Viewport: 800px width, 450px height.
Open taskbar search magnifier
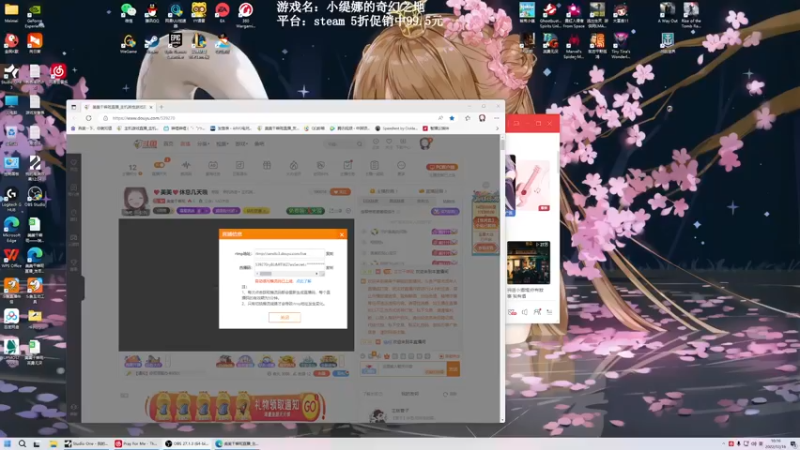tap(22, 444)
